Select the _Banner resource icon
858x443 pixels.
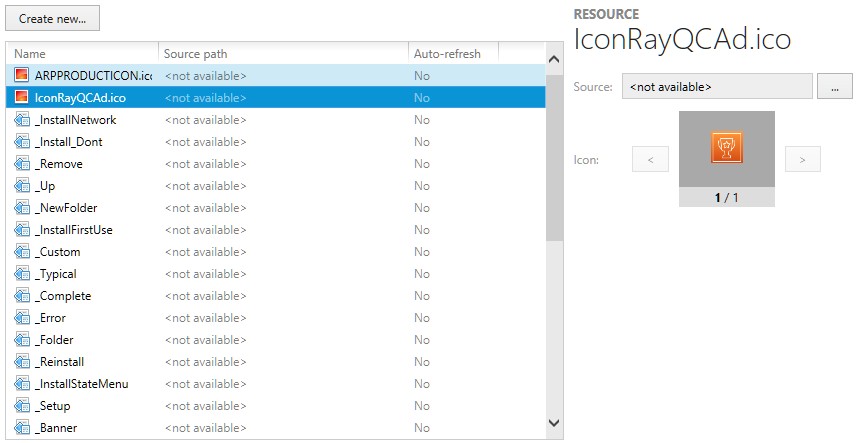(x=22, y=428)
